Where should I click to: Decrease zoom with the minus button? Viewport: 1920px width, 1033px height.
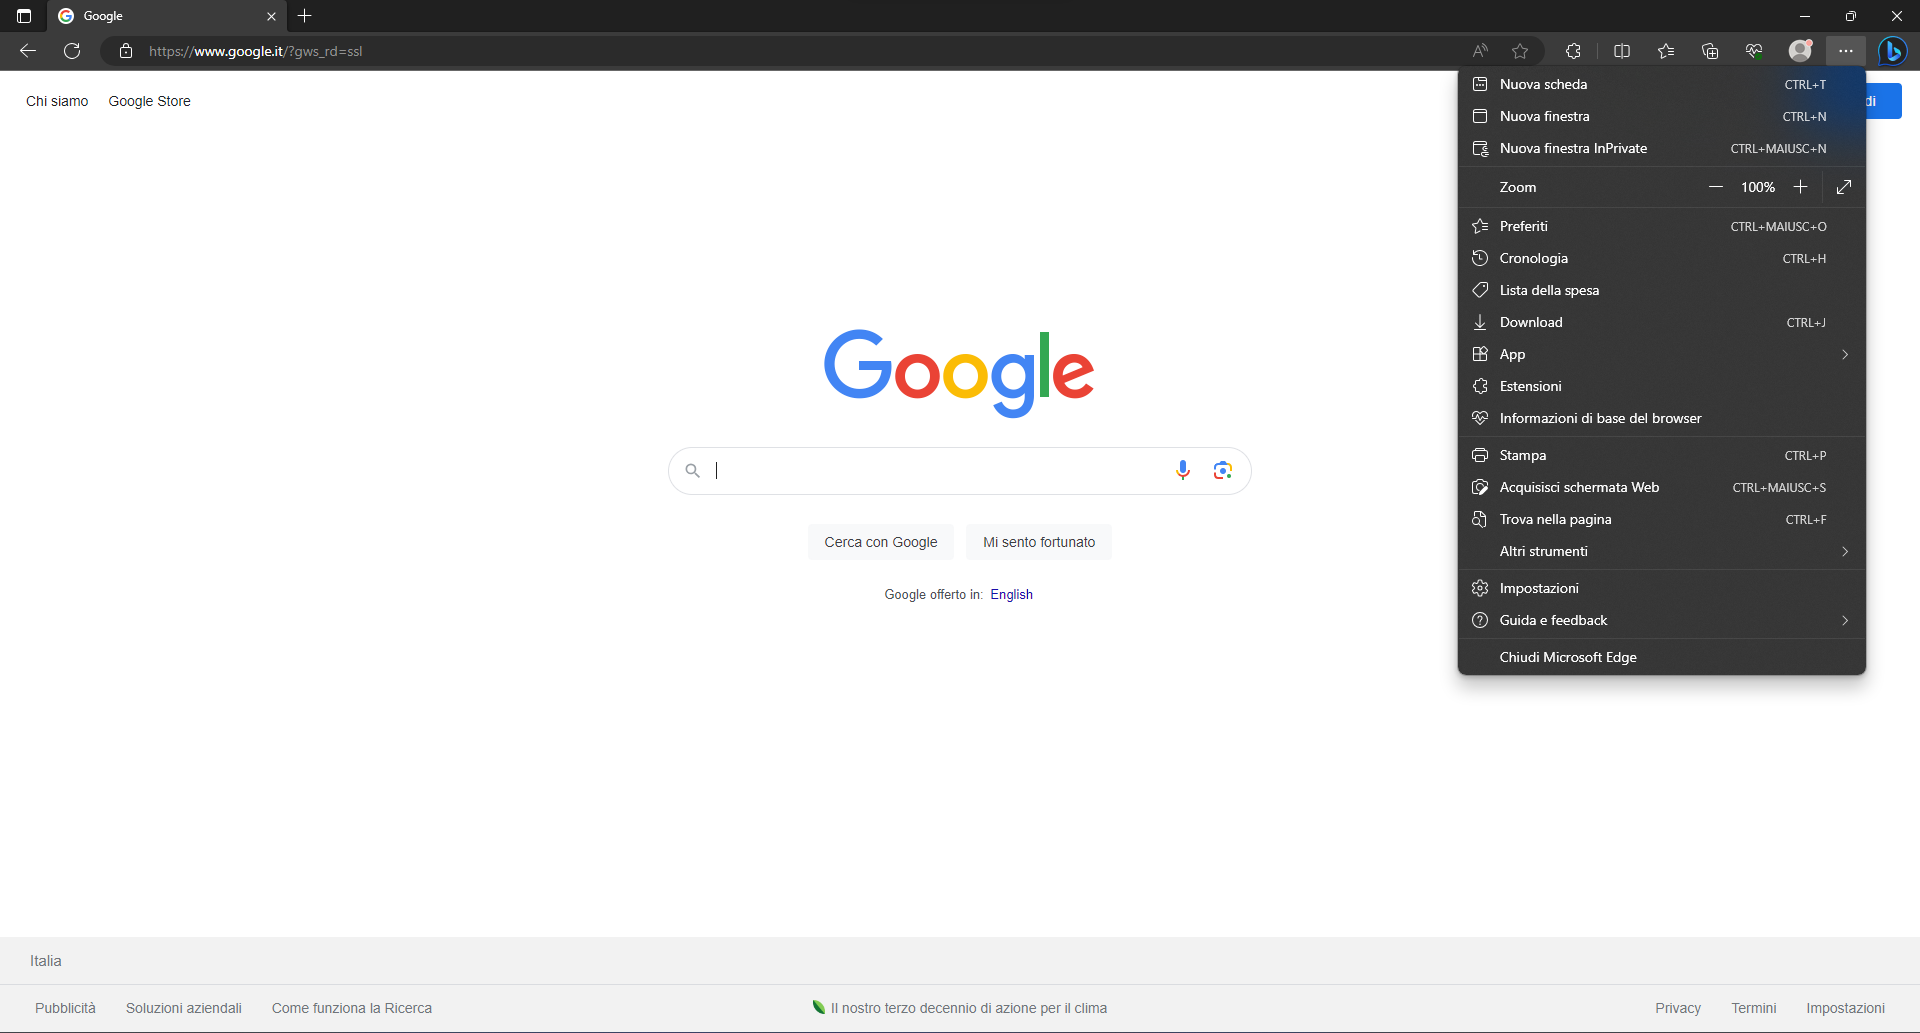(x=1716, y=187)
